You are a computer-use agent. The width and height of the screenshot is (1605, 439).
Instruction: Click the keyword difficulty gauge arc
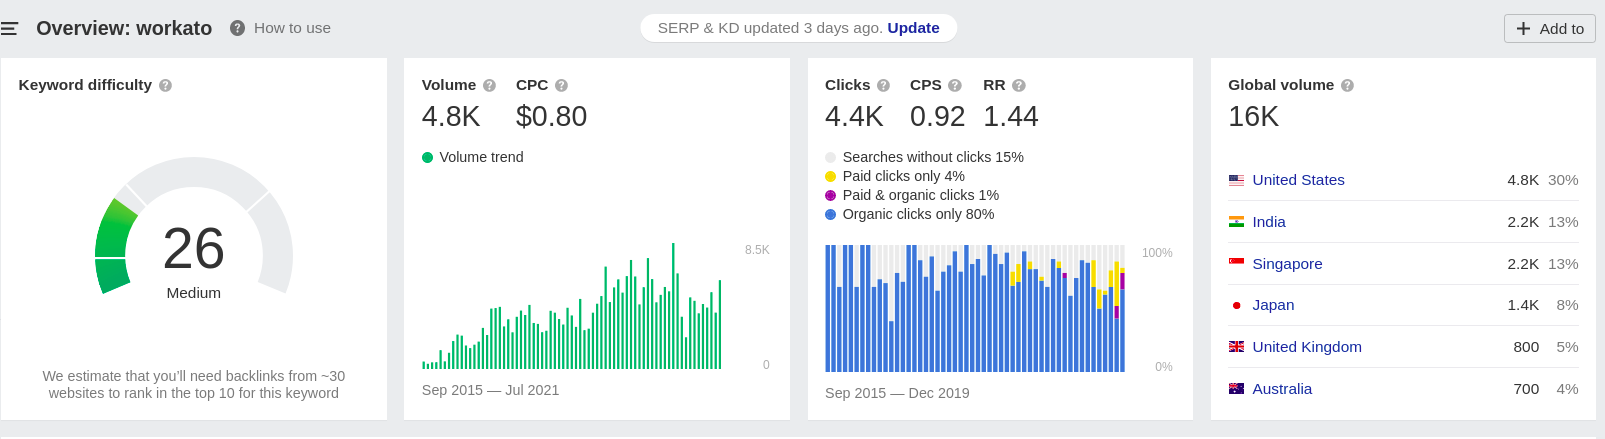click(194, 225)
